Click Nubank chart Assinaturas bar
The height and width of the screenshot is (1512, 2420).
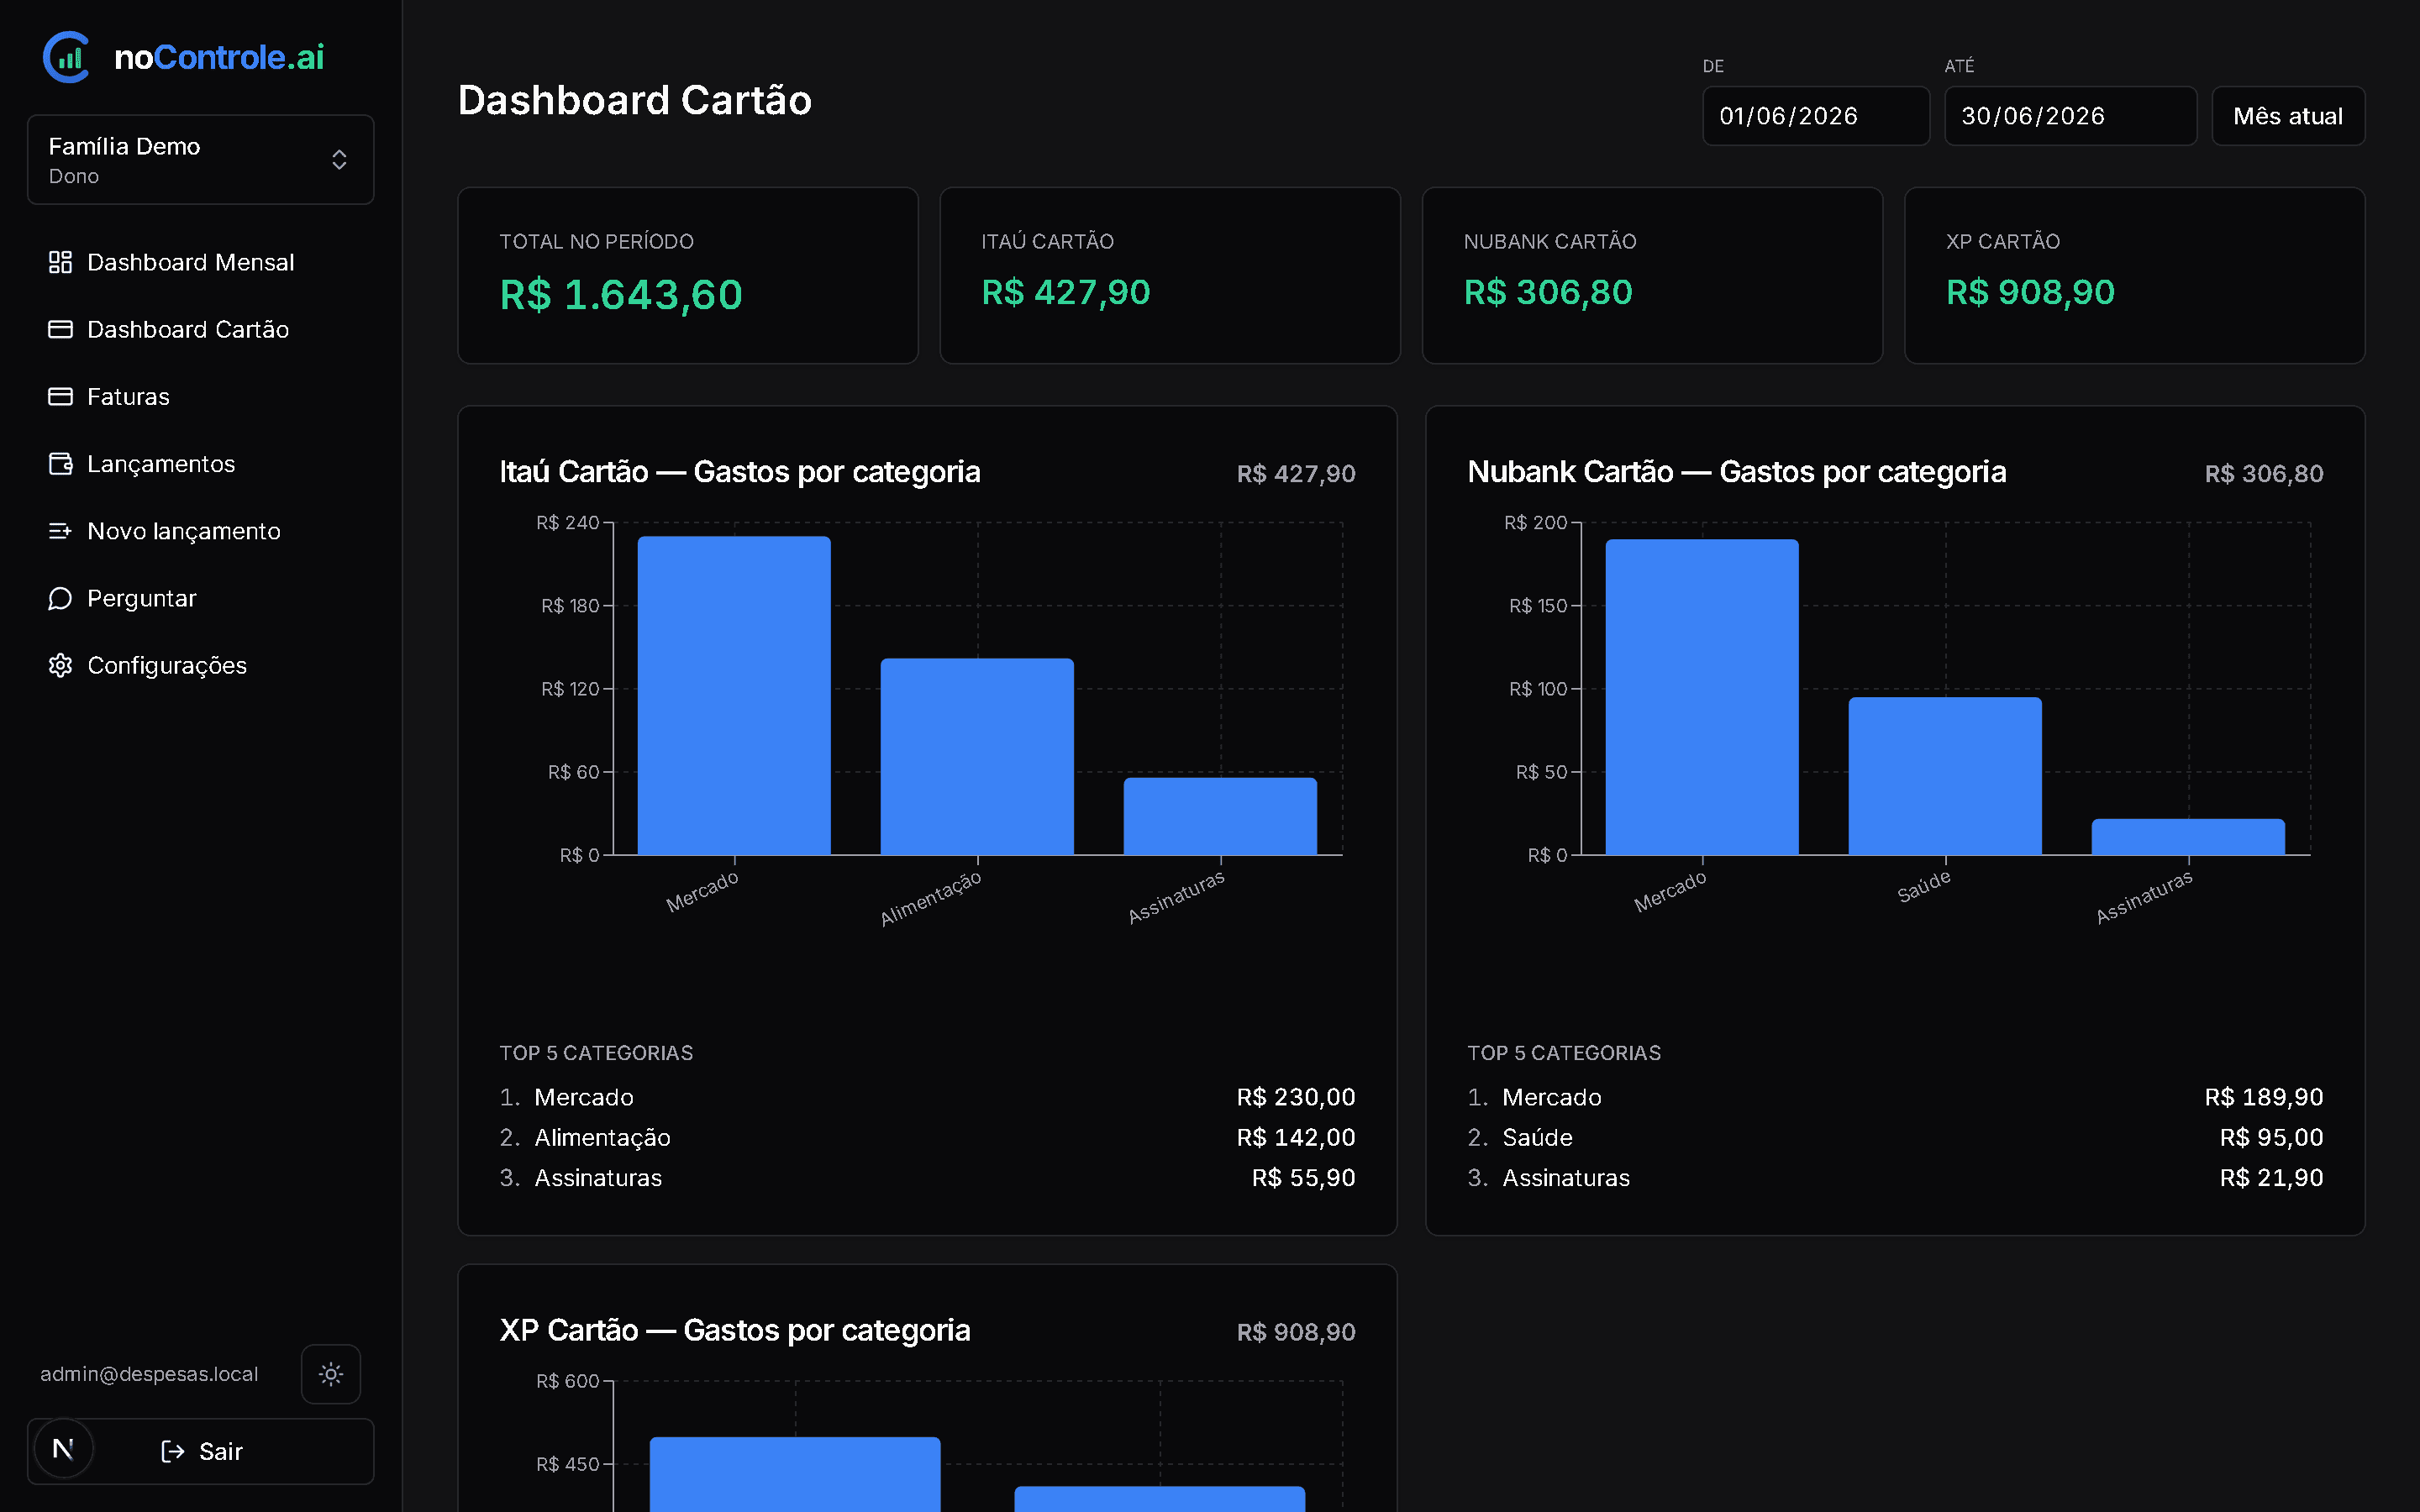[2188, 837]
